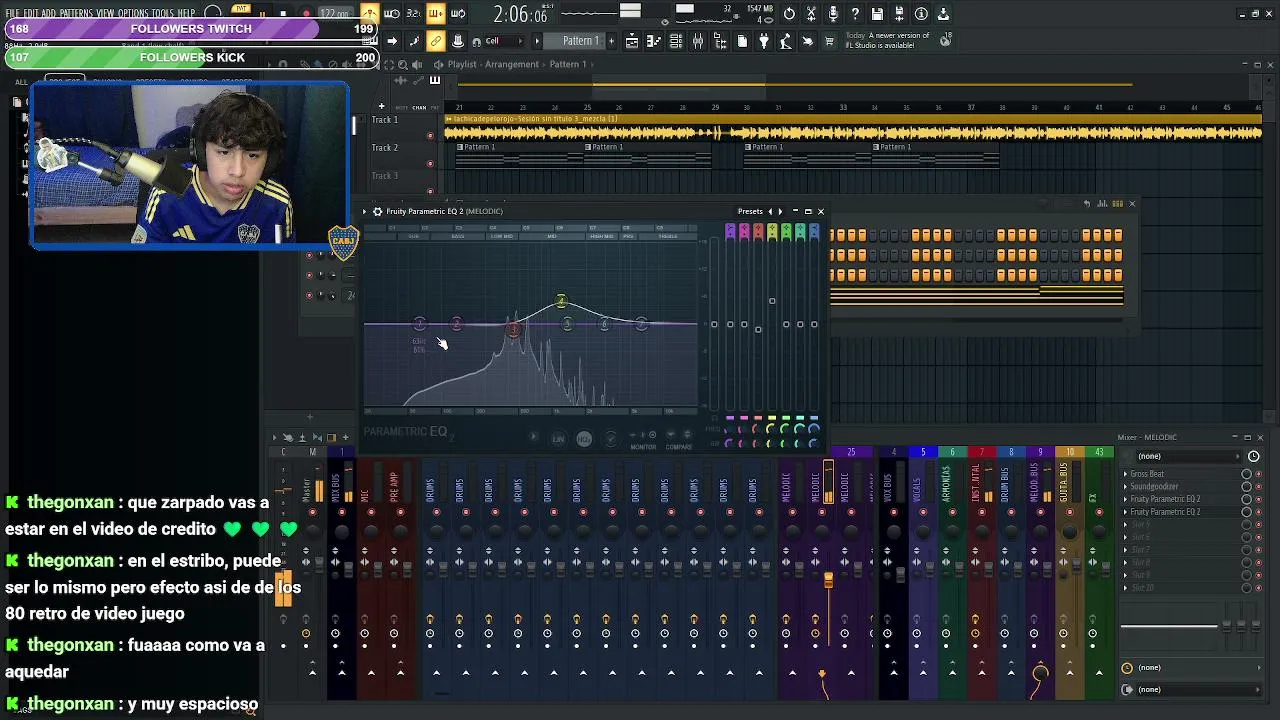Viewport: 1280px width, 720px height.
Task: Select EQ band 3 red node on the curve
Action: 513,330
